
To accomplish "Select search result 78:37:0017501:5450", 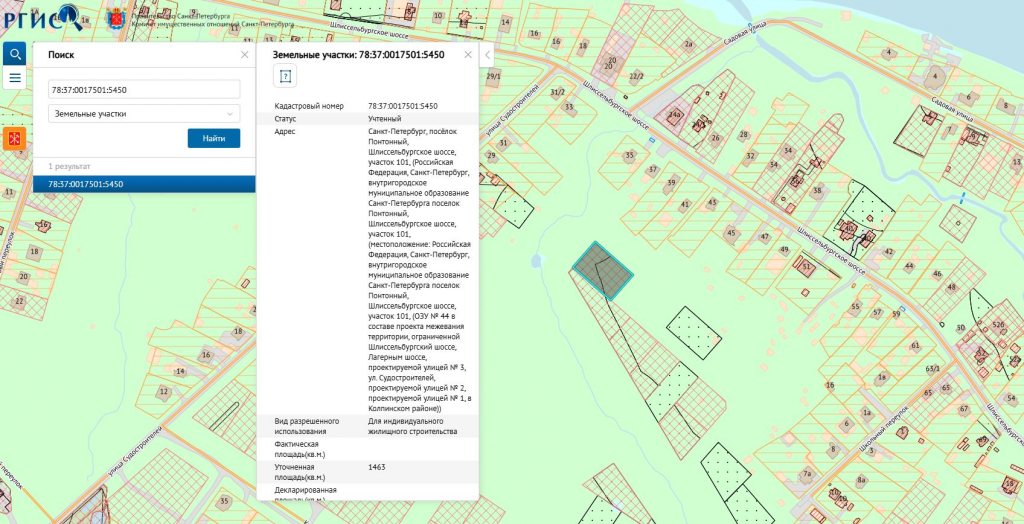I will (x=144, y=184).
